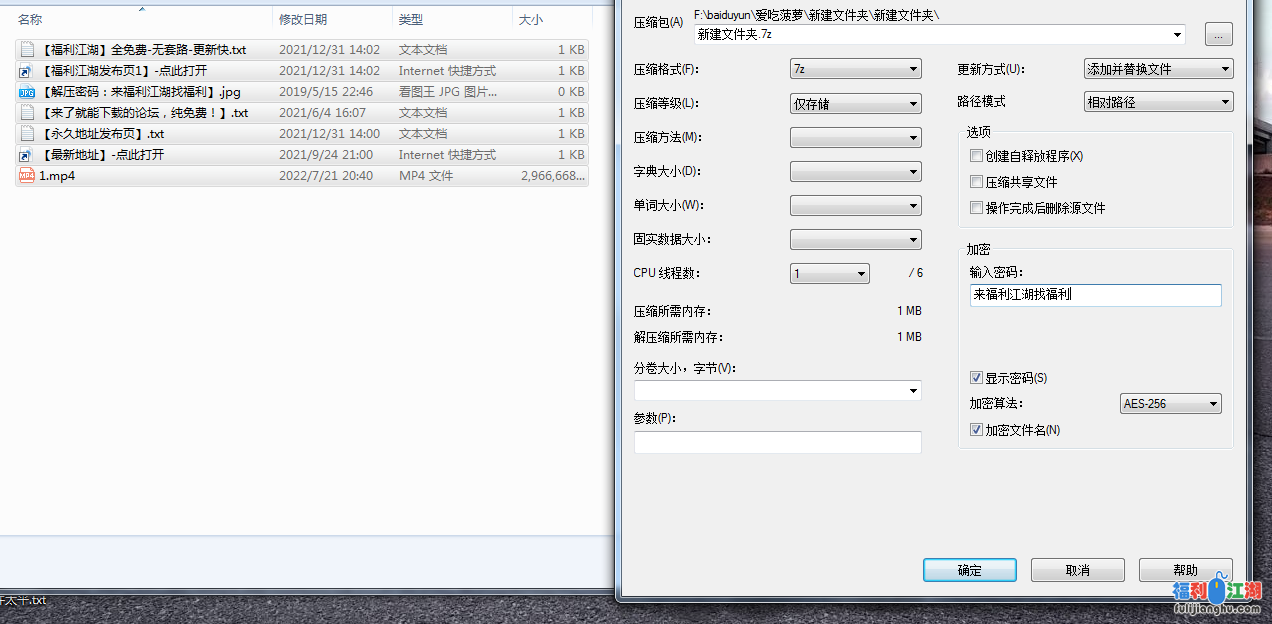
Task: Click the 输入密码 password text field
Action: (1095, 295)
